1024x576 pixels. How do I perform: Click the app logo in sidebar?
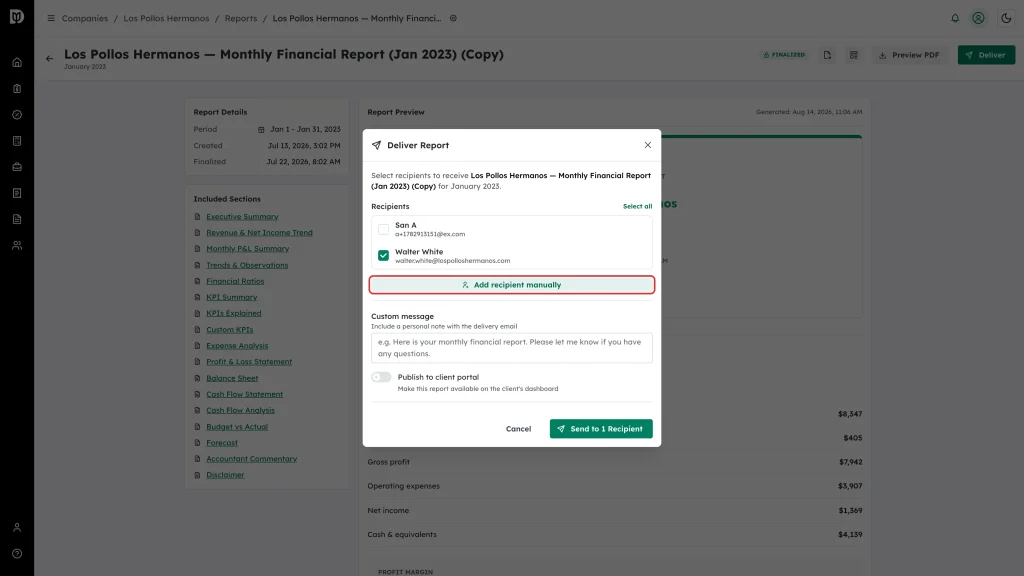click(17, 16)
